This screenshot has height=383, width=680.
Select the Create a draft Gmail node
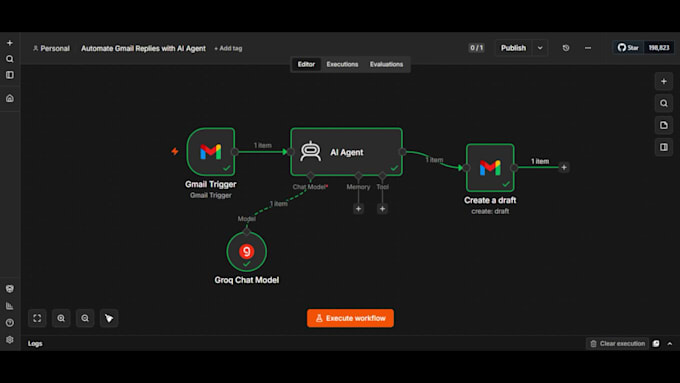(x=490, y=168)
